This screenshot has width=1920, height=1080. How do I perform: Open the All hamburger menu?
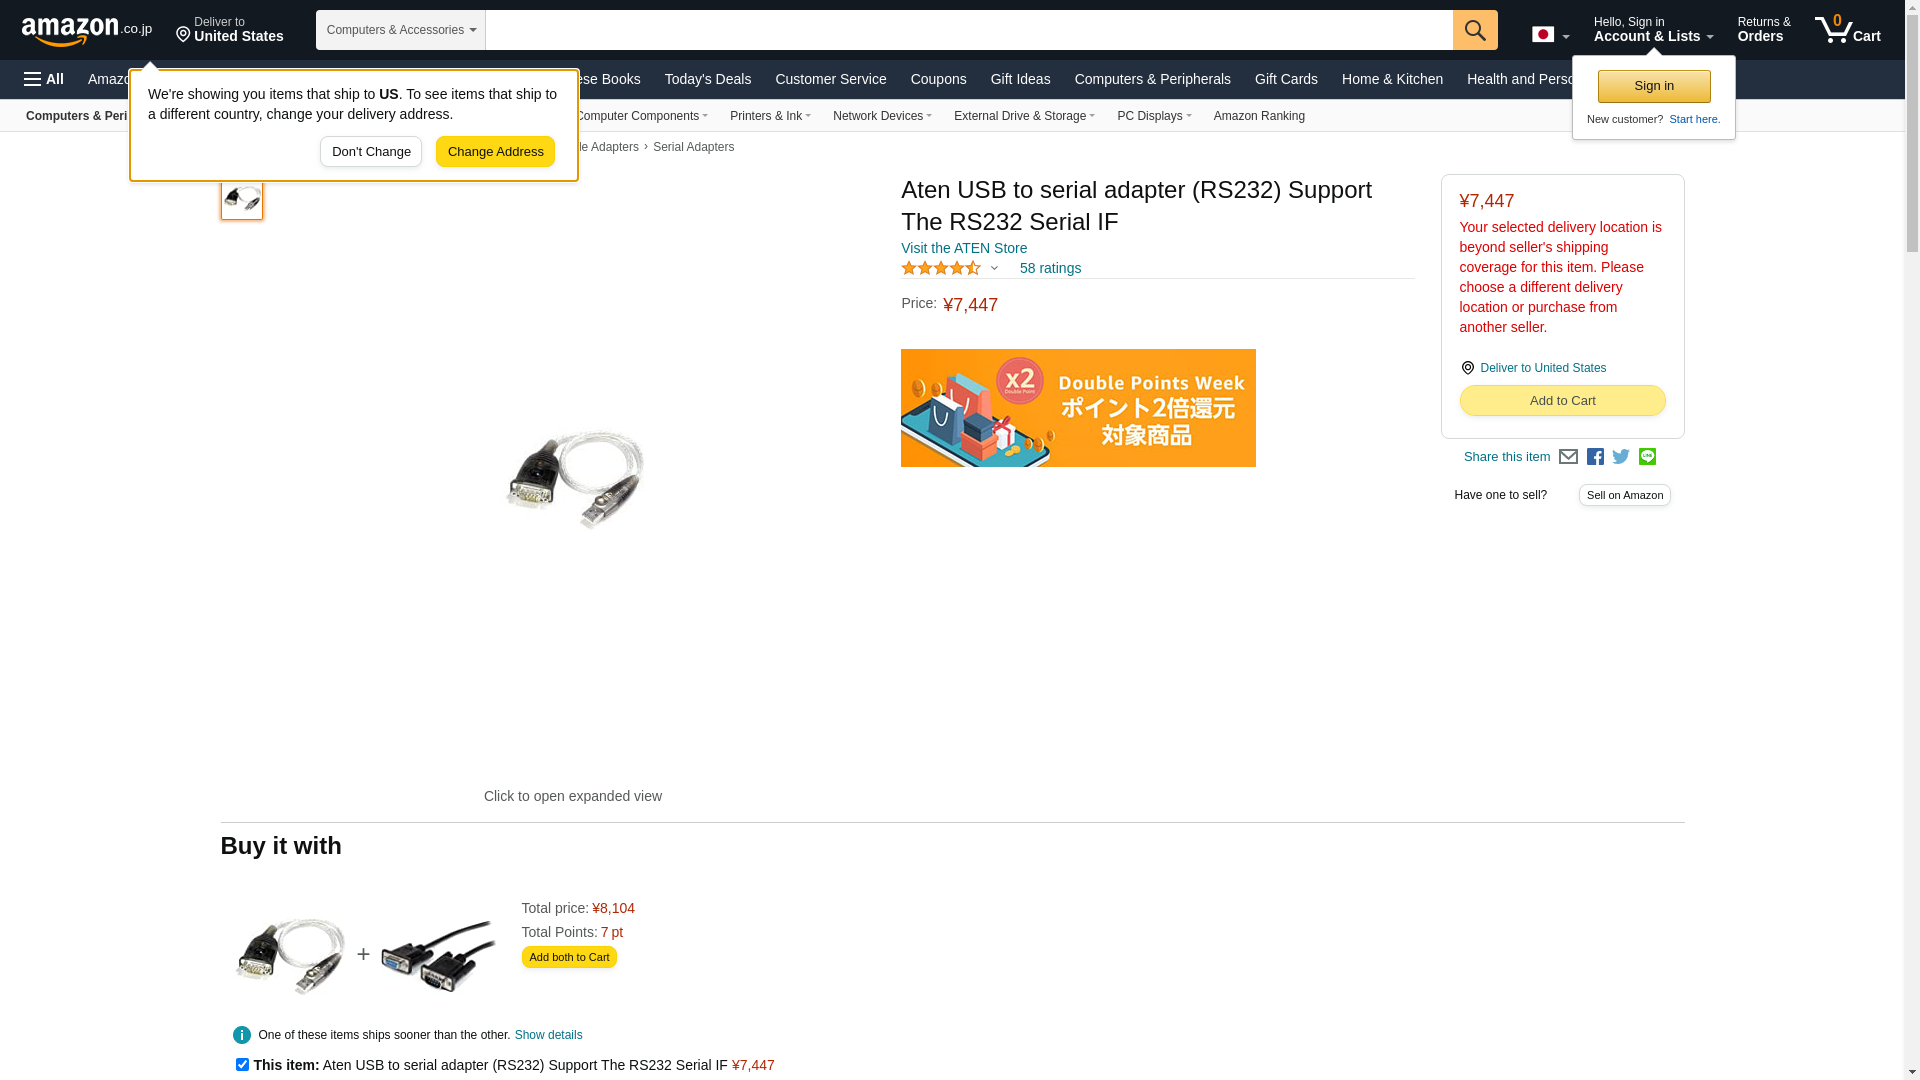(44, 79)
